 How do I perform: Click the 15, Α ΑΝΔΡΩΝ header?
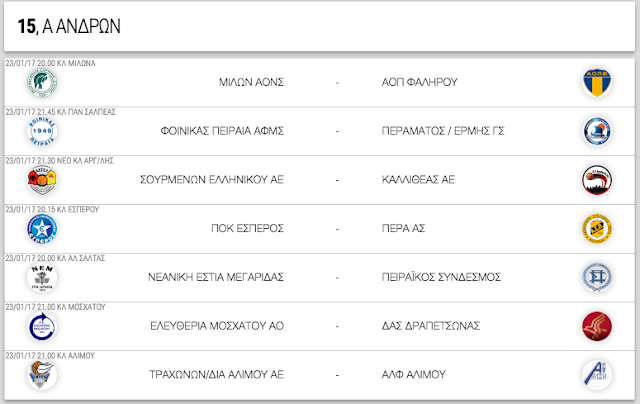point(69,27)
